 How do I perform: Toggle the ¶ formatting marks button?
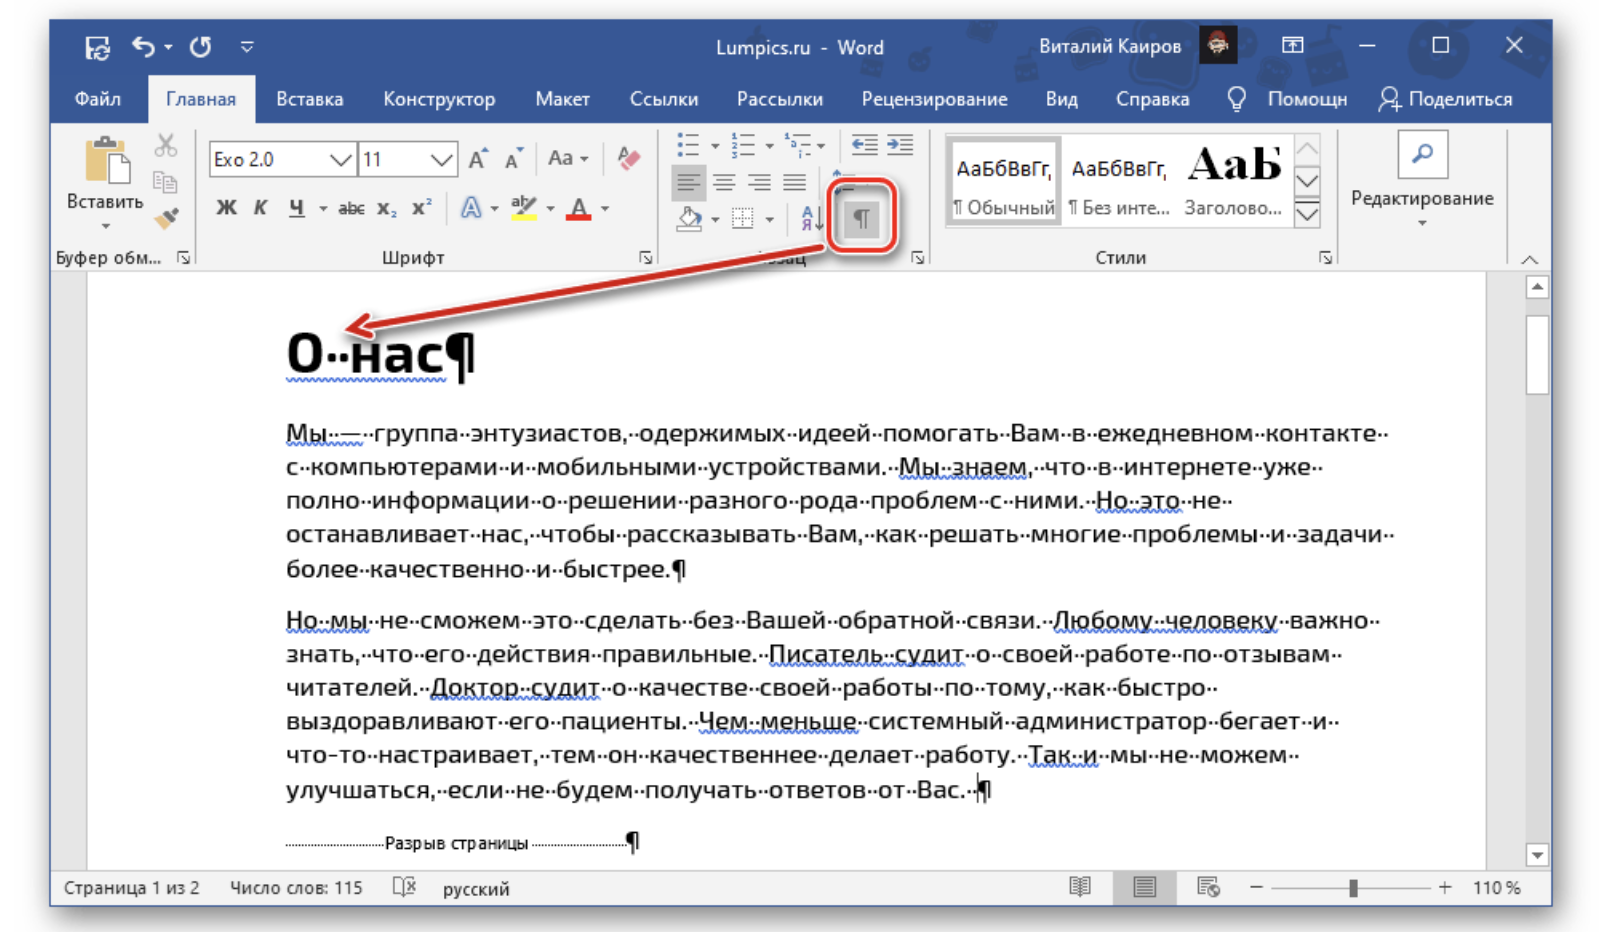click(861, 218)
